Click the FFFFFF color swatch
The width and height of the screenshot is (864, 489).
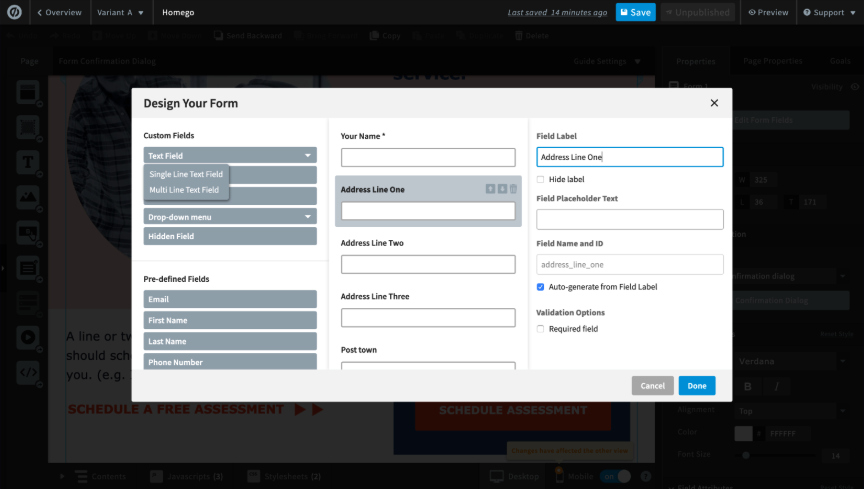743,433
